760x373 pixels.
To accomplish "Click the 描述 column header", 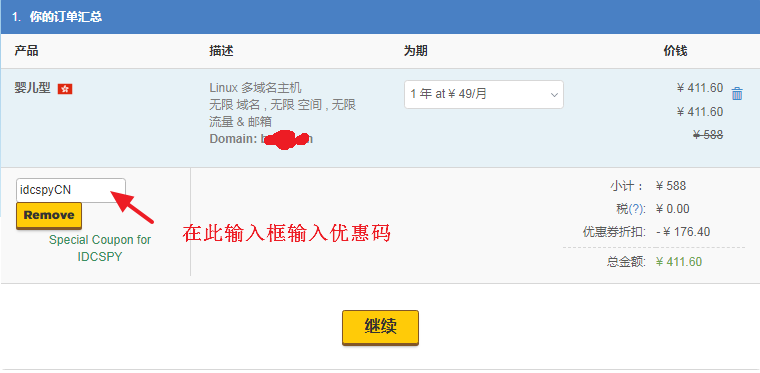I will [x=222, y=51].
